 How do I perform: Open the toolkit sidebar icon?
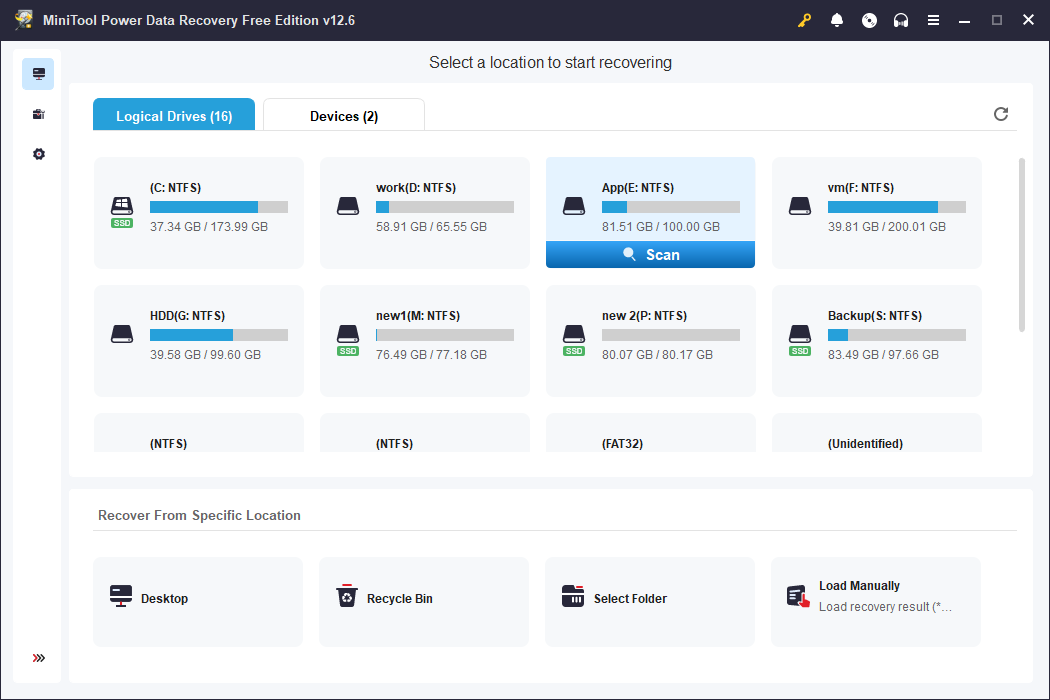(x=38, y=114)
